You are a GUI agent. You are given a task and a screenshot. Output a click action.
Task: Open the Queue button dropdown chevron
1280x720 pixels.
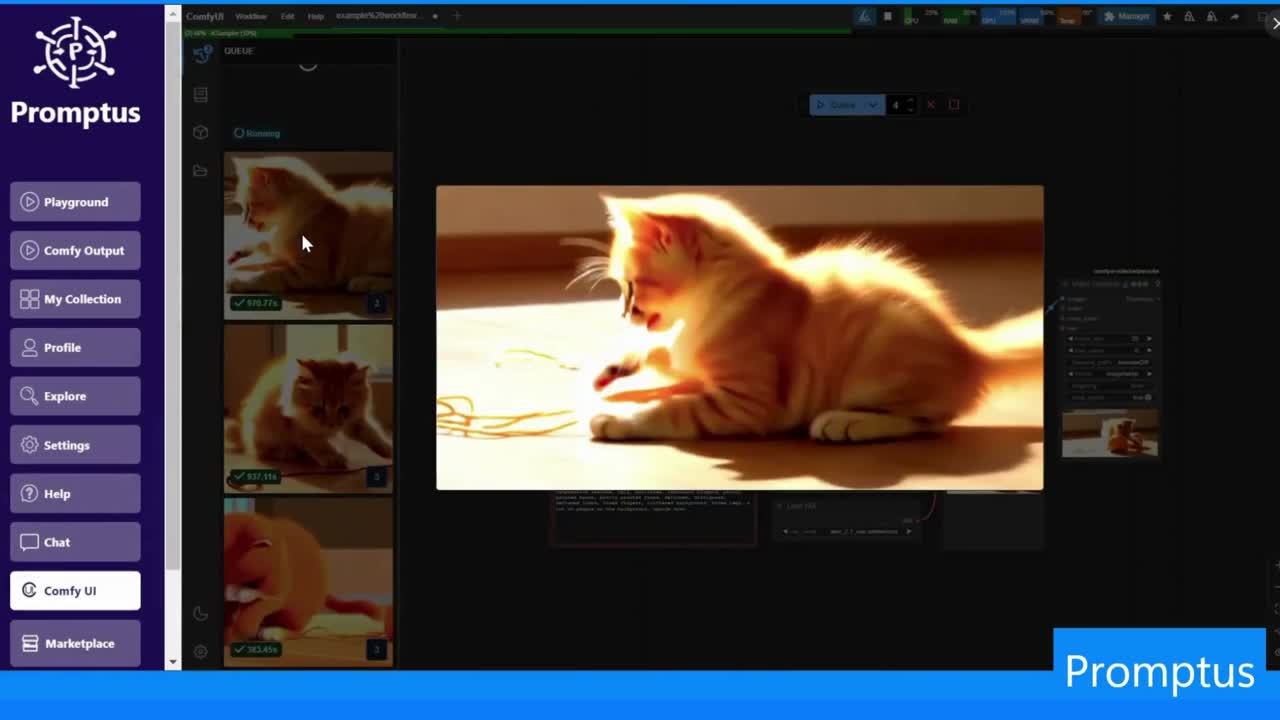[873, 105]
